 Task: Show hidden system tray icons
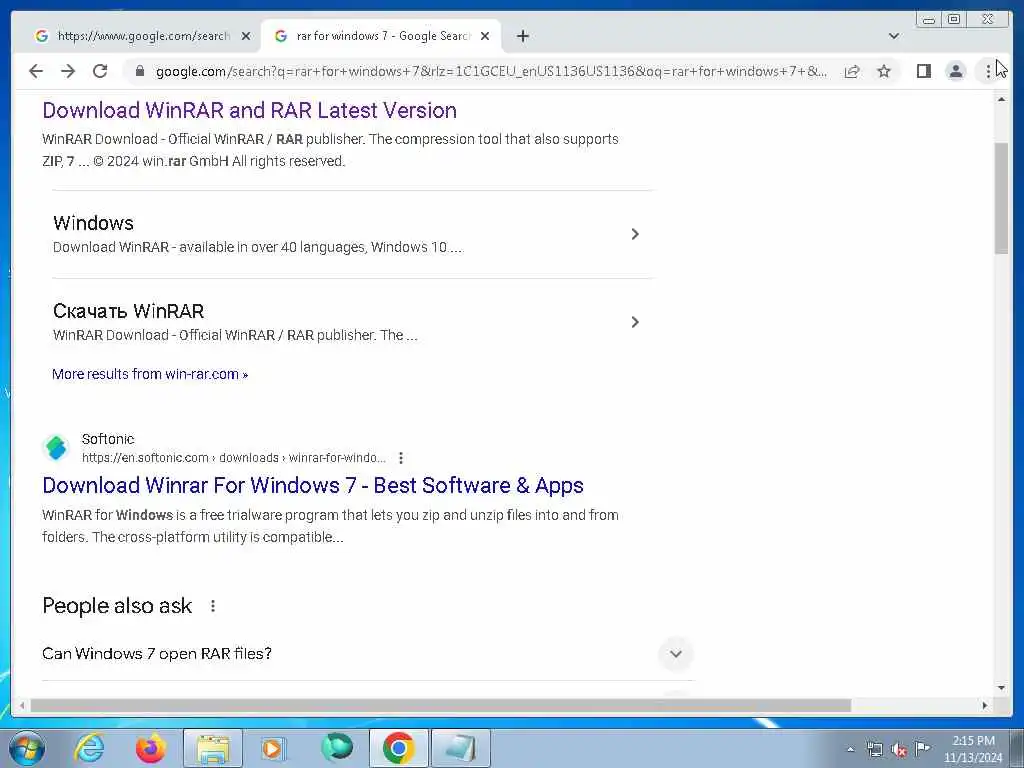point(850,750)
